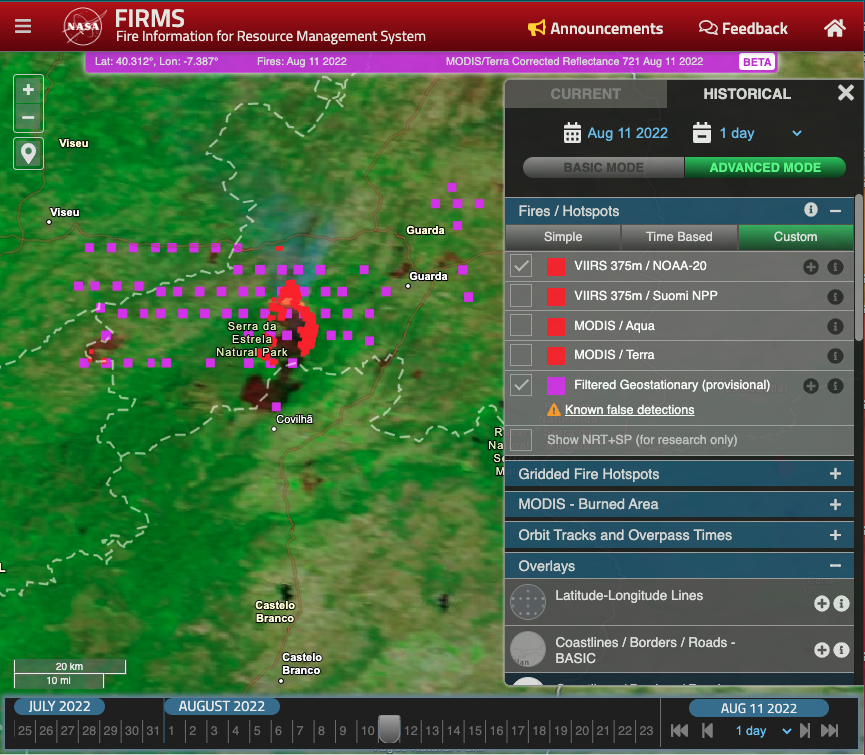865x755 pixels.
Task: Select the Time Based fires tab
Action: click(679, 237)
